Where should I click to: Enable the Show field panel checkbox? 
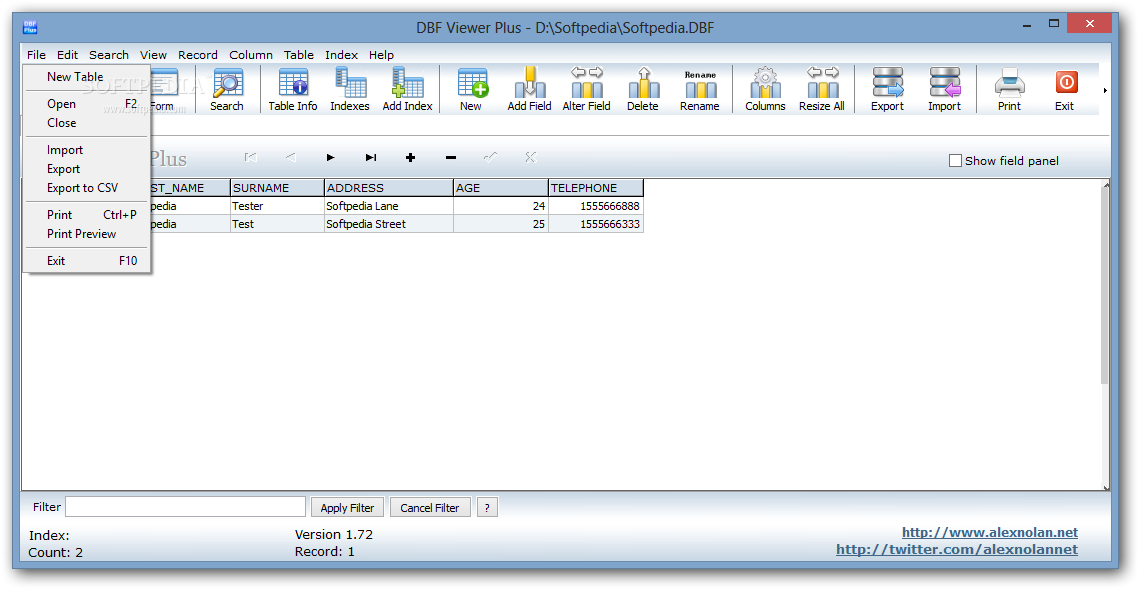click(x=956, y=161)
